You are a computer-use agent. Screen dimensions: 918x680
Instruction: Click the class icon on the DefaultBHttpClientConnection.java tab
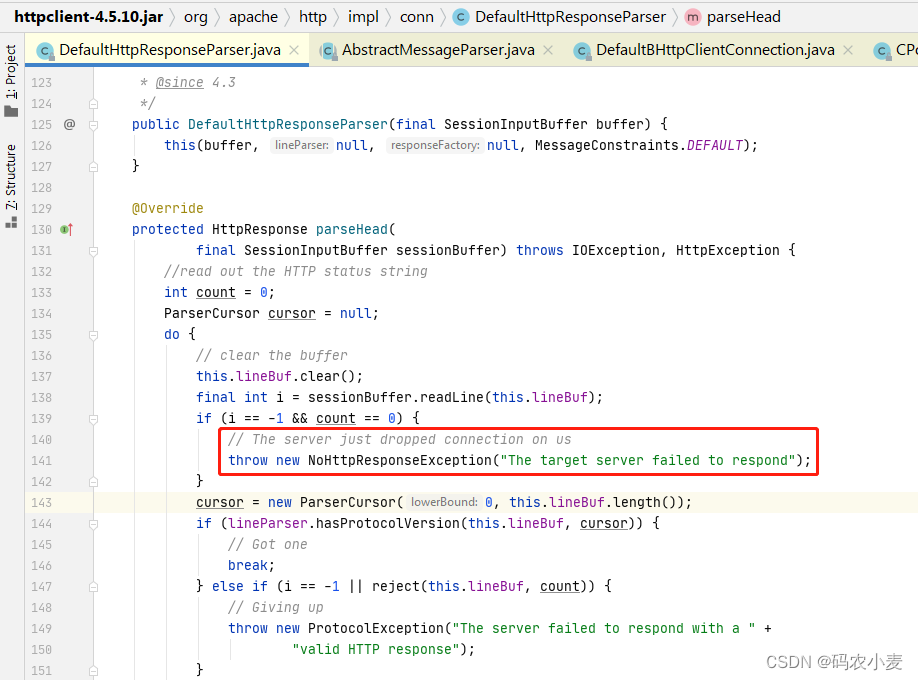point(582,52)
